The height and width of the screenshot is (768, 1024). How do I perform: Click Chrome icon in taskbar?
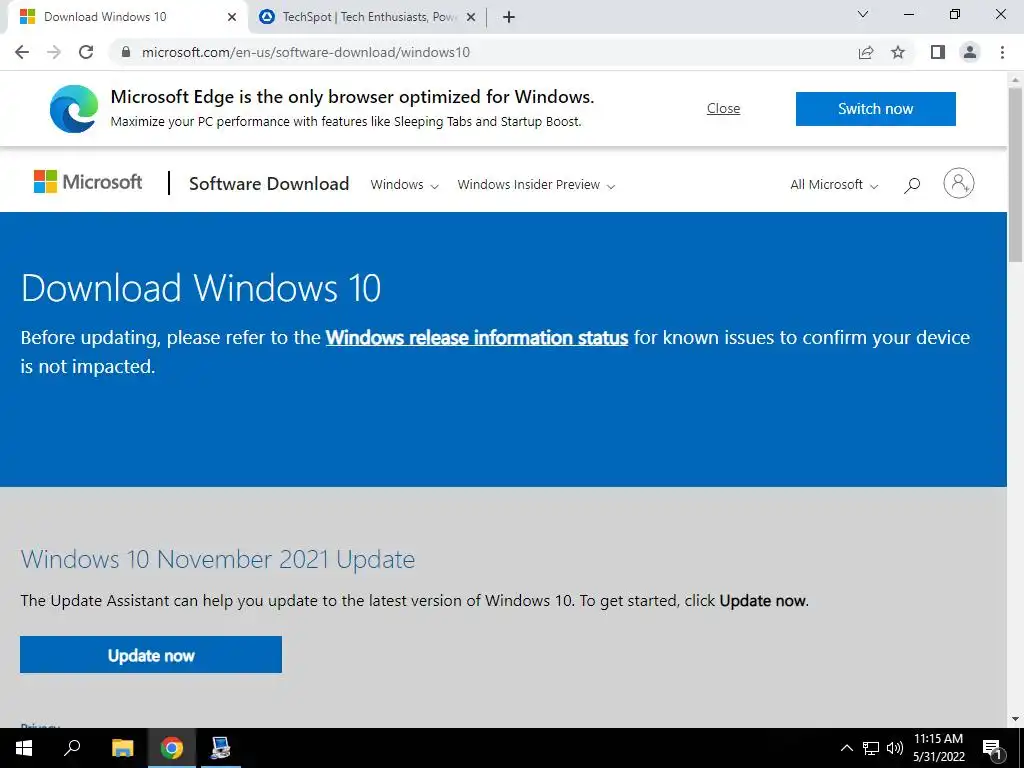tap(172, 748)
